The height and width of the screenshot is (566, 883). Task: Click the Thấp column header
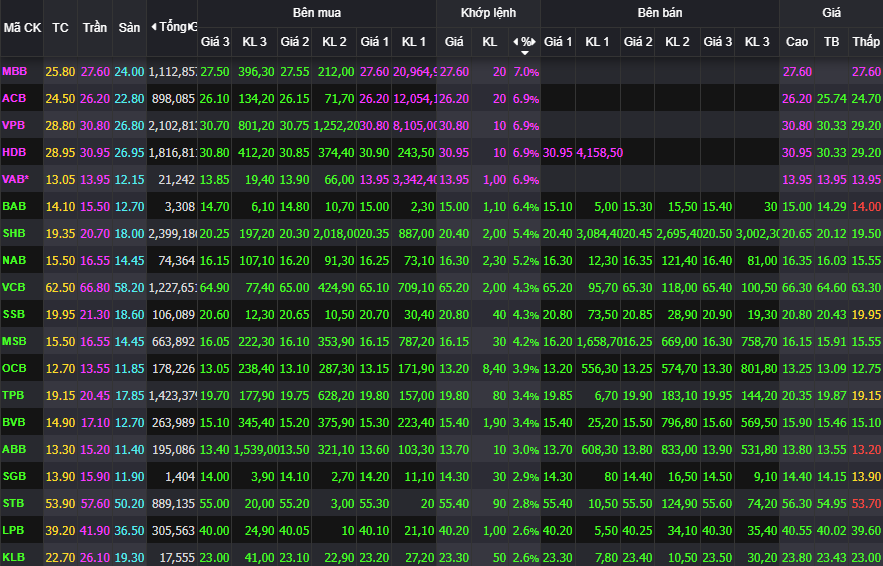[865, 42]
